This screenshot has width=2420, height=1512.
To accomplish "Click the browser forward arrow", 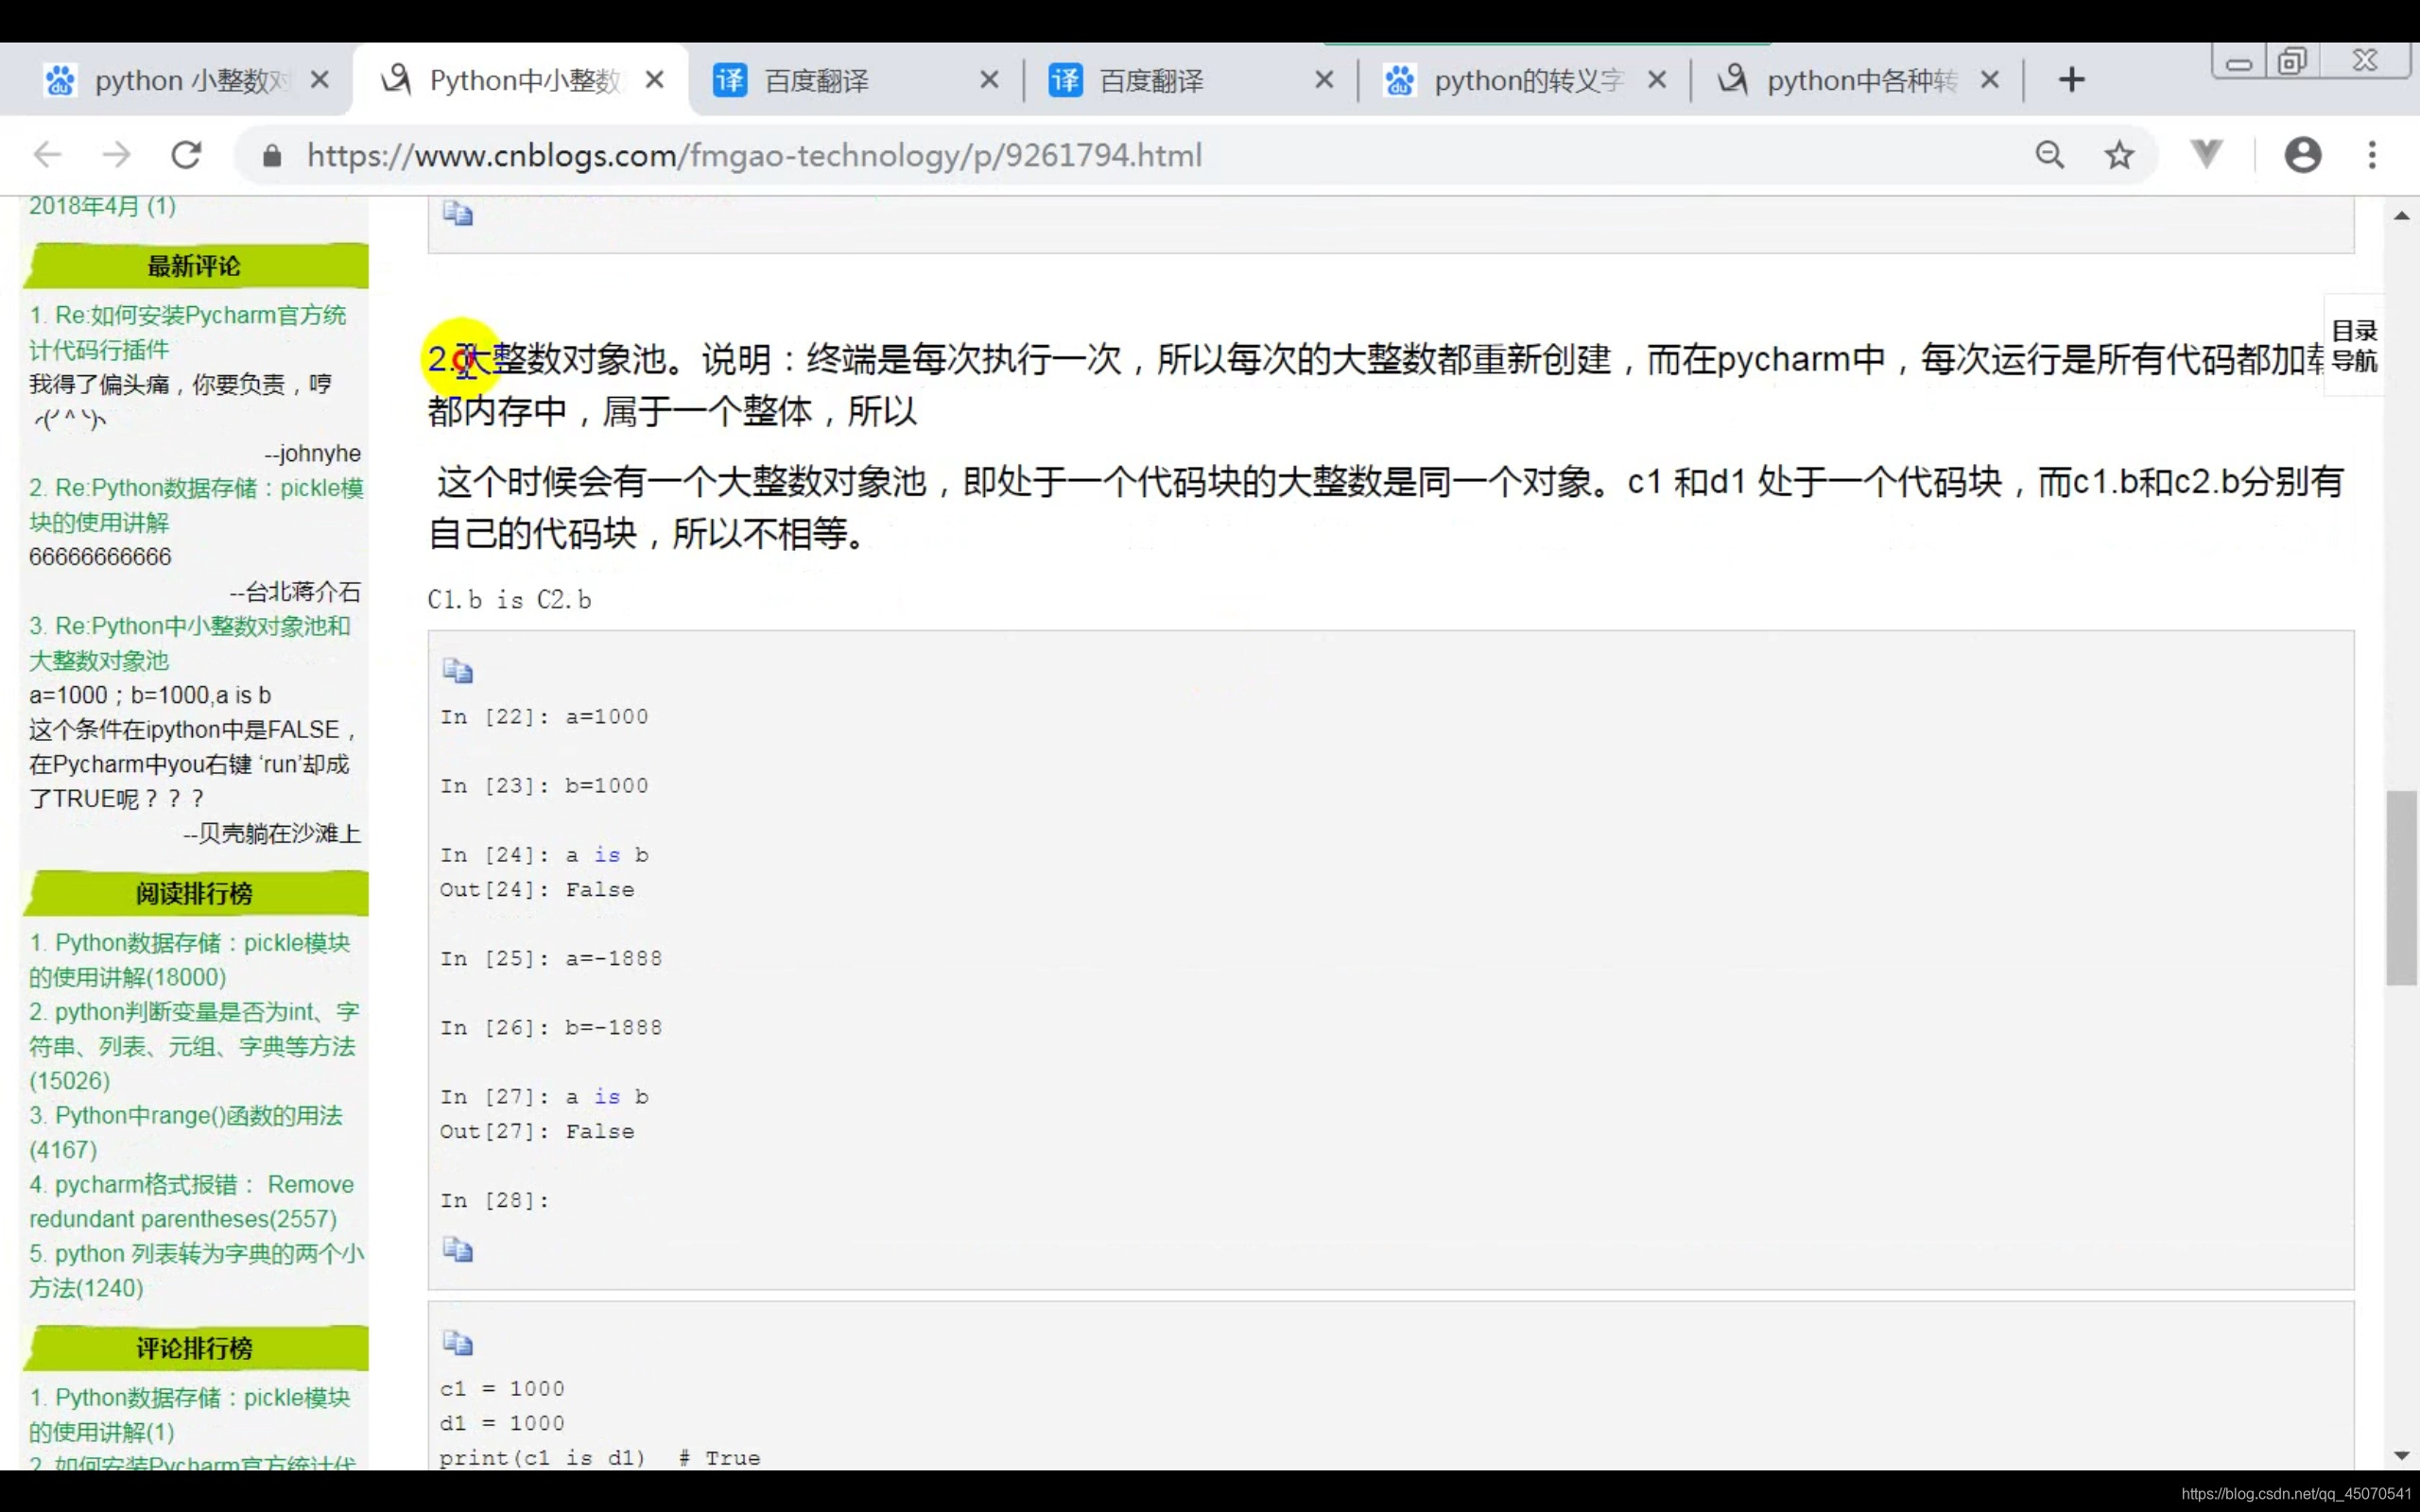I will click(117, 155).
